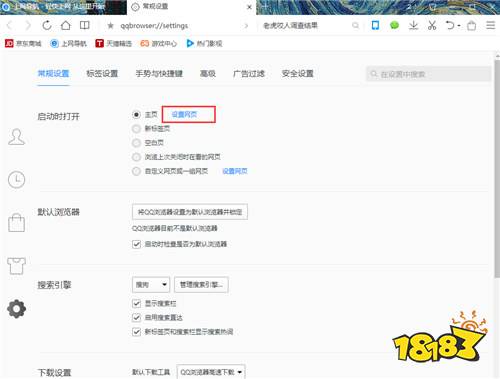Open the 京东商城 bookmark

pos(23,43)
